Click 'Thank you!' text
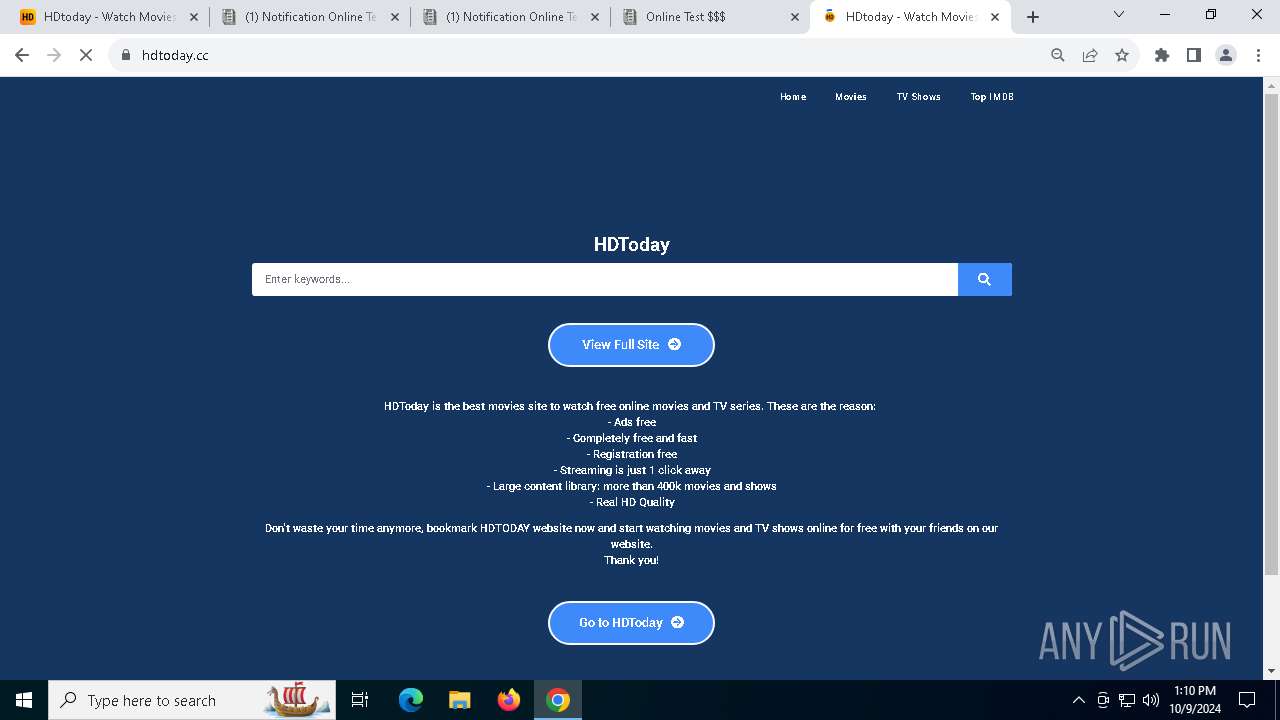This screenshot has width=1280, height=720. [631, 560]
